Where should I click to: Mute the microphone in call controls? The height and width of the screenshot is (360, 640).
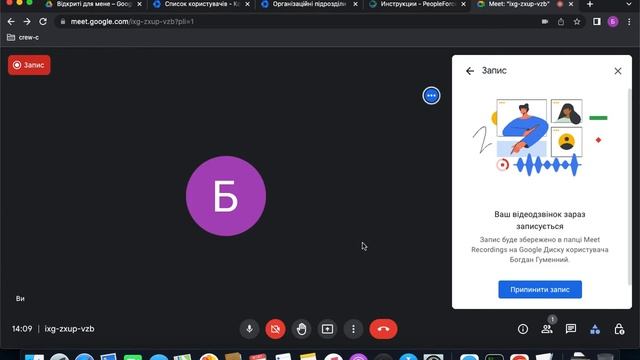point(249,329)
